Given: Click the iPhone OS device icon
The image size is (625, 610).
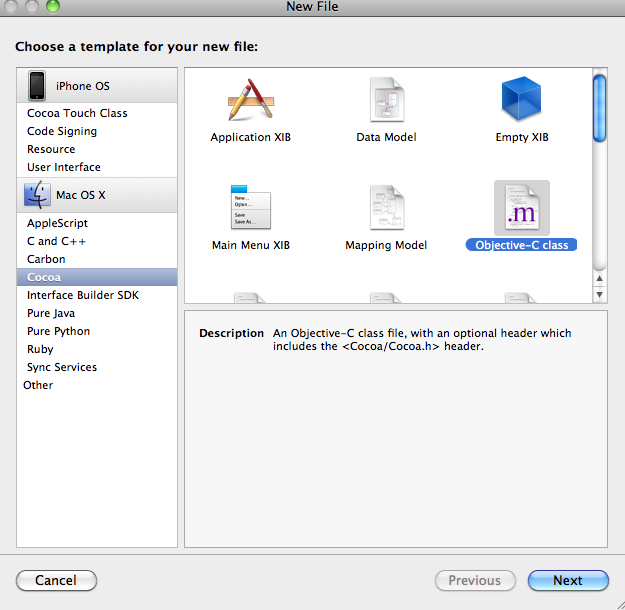Looking at the screenshot, I should [x=37, y=86].
